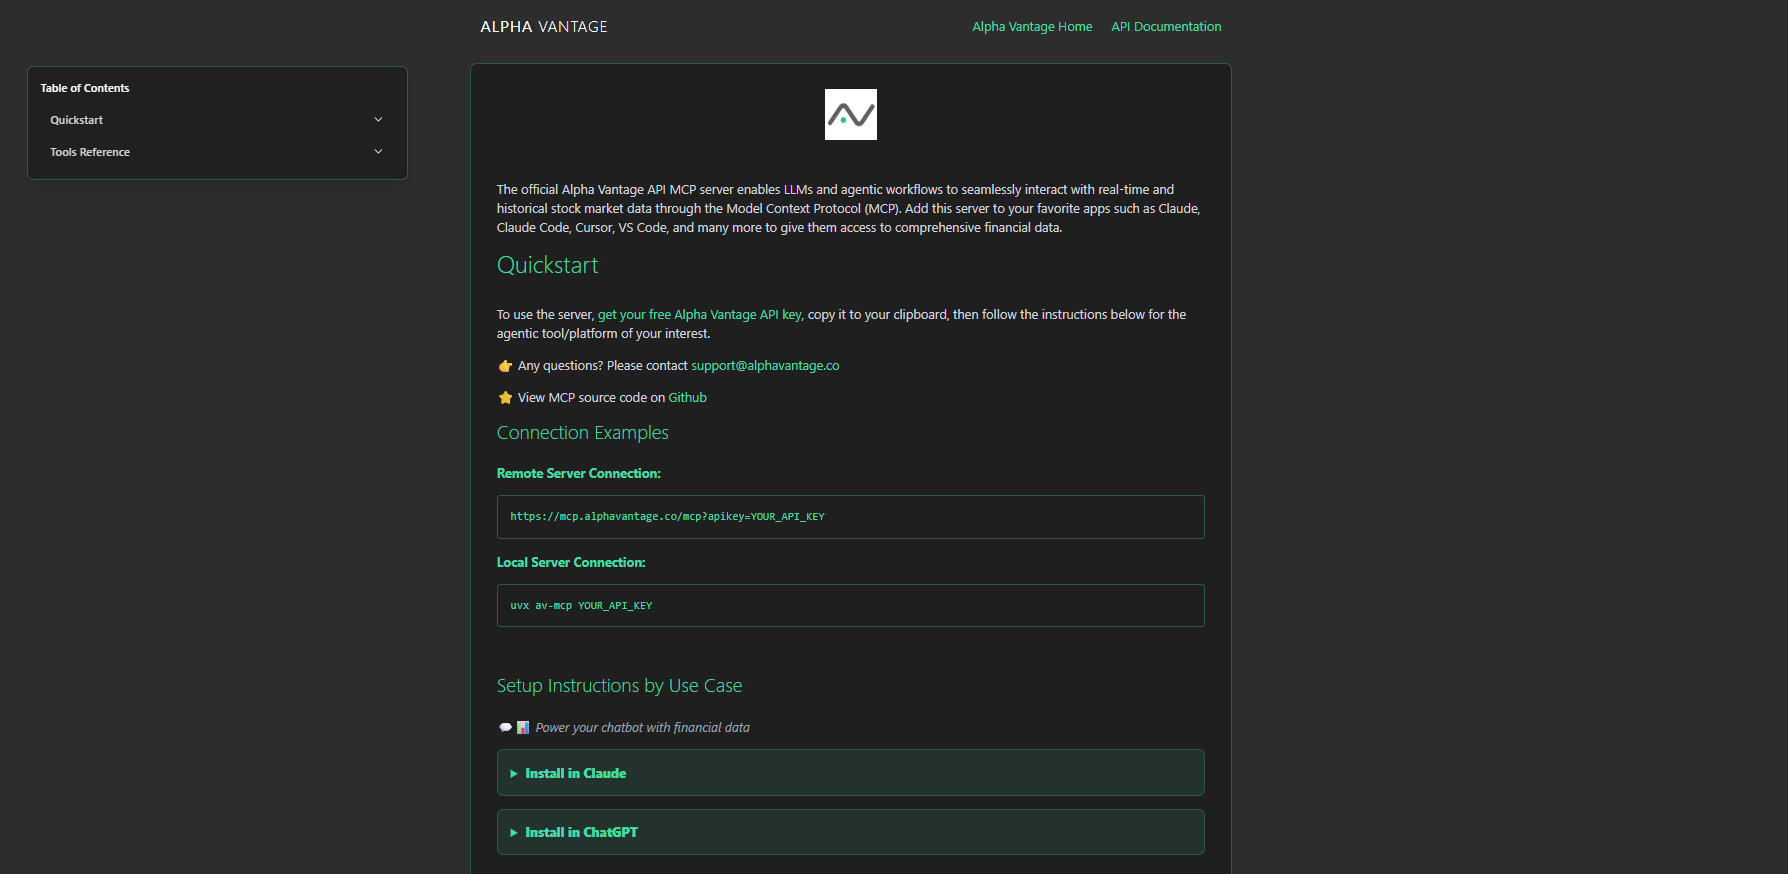
Task: Expand the Quickstart chevron in Table of Contents
Action: tap(378, 120)
